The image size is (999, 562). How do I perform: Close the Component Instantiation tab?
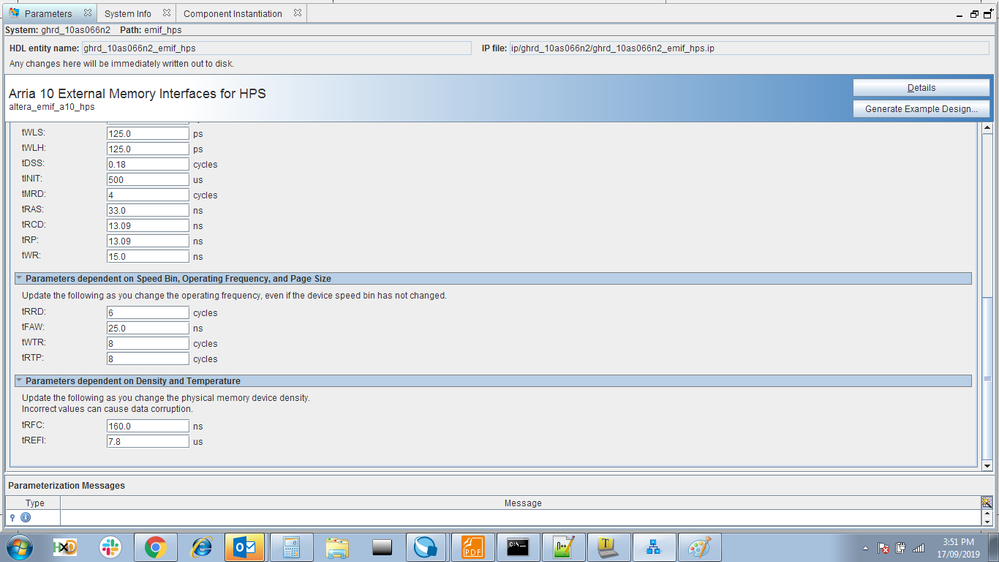[298, 13]
